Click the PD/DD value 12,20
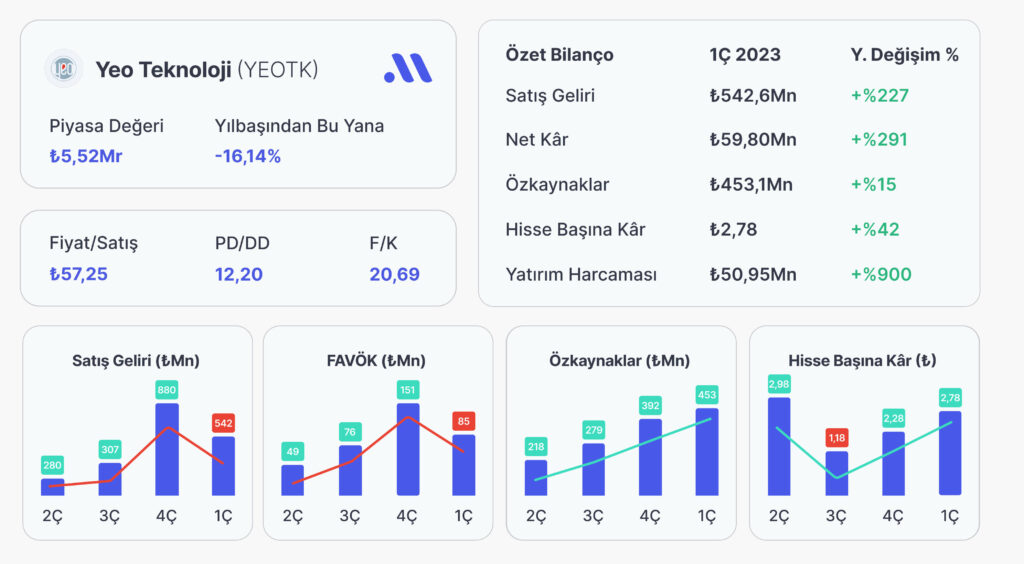This screenshot has height=564, width=1024. [x=239, y=274]
